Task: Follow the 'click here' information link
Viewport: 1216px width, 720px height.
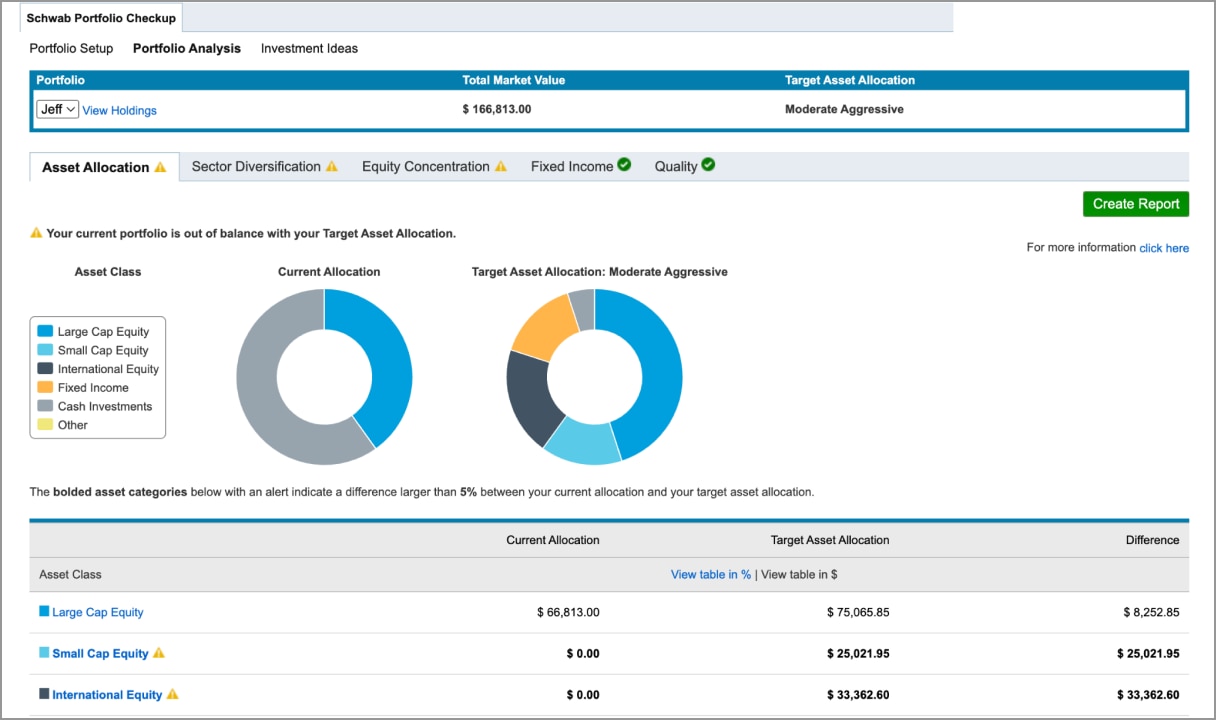Action: tap(1164, 248)
